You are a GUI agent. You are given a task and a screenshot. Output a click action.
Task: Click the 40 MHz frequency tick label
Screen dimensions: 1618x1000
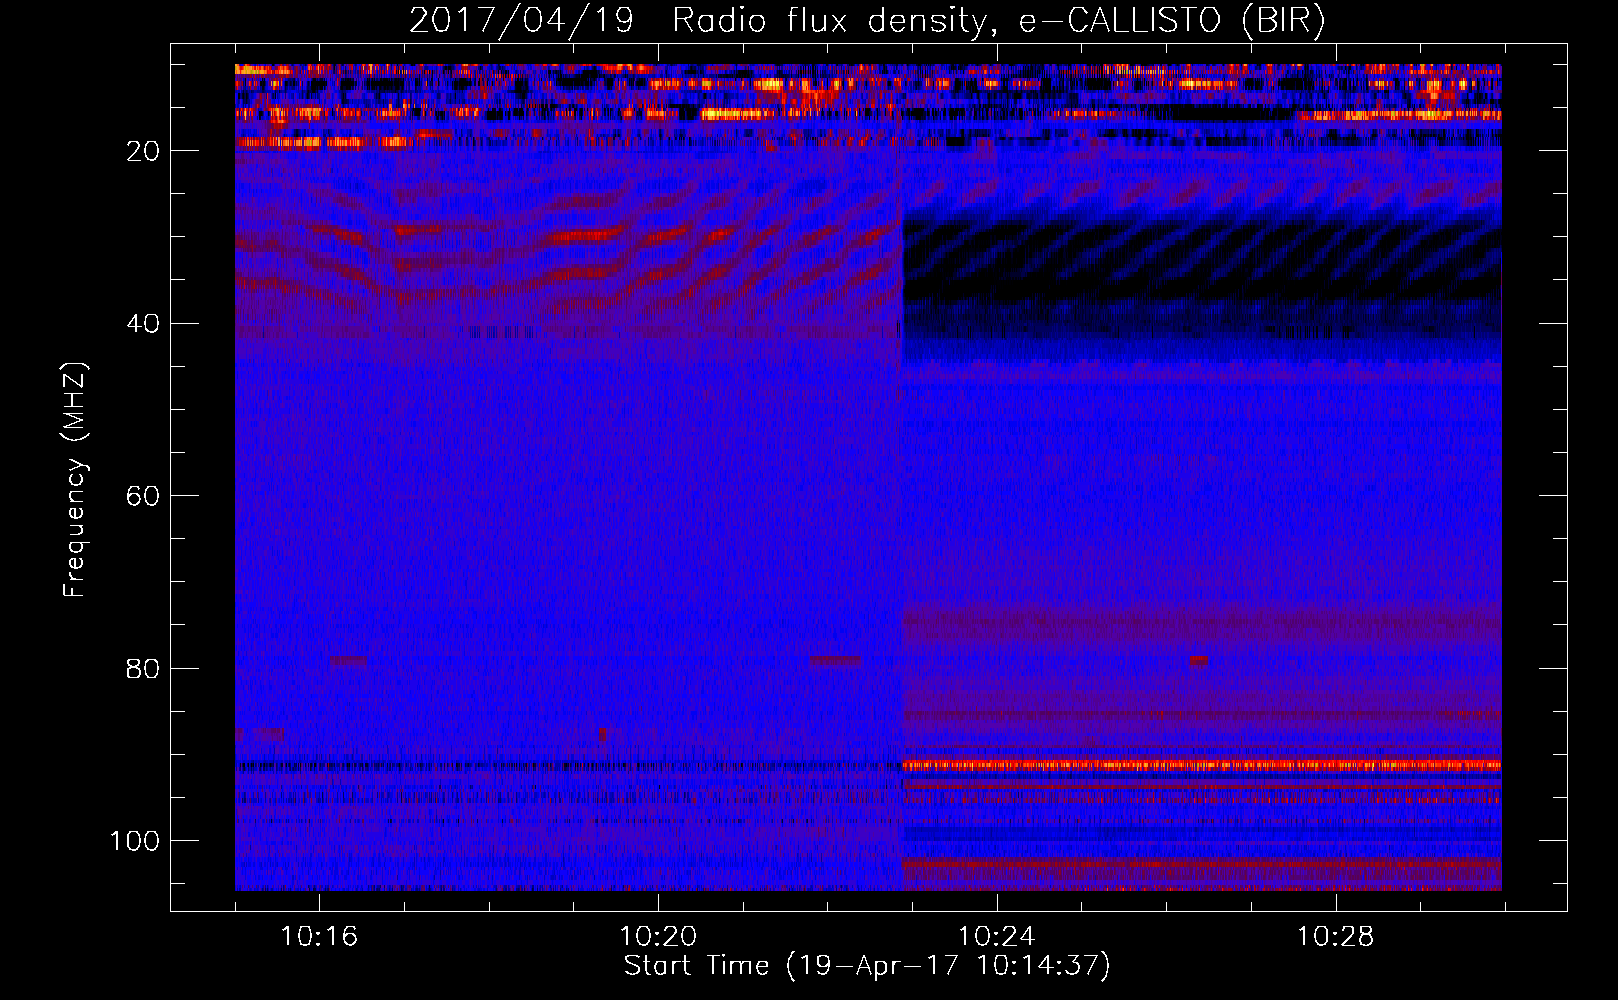click(144, 324)
